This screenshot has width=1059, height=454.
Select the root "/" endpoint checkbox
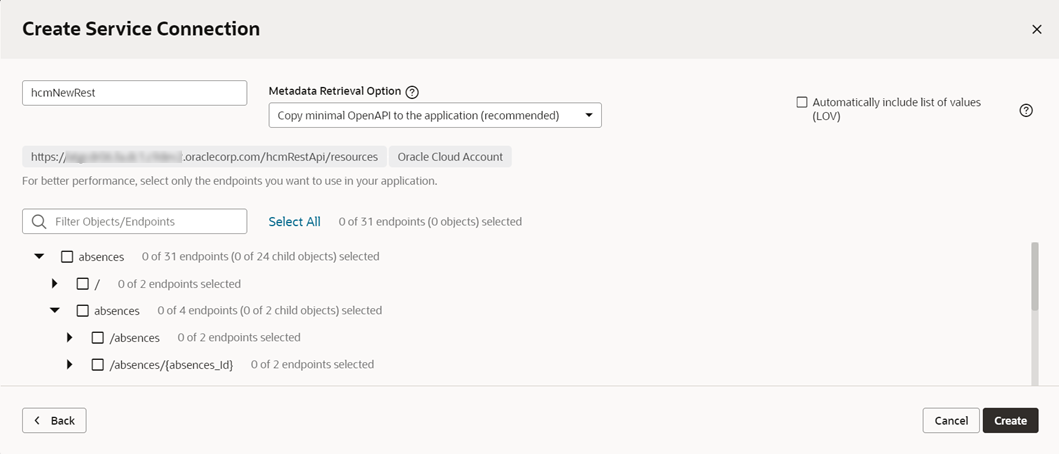[x=83, y=284]
